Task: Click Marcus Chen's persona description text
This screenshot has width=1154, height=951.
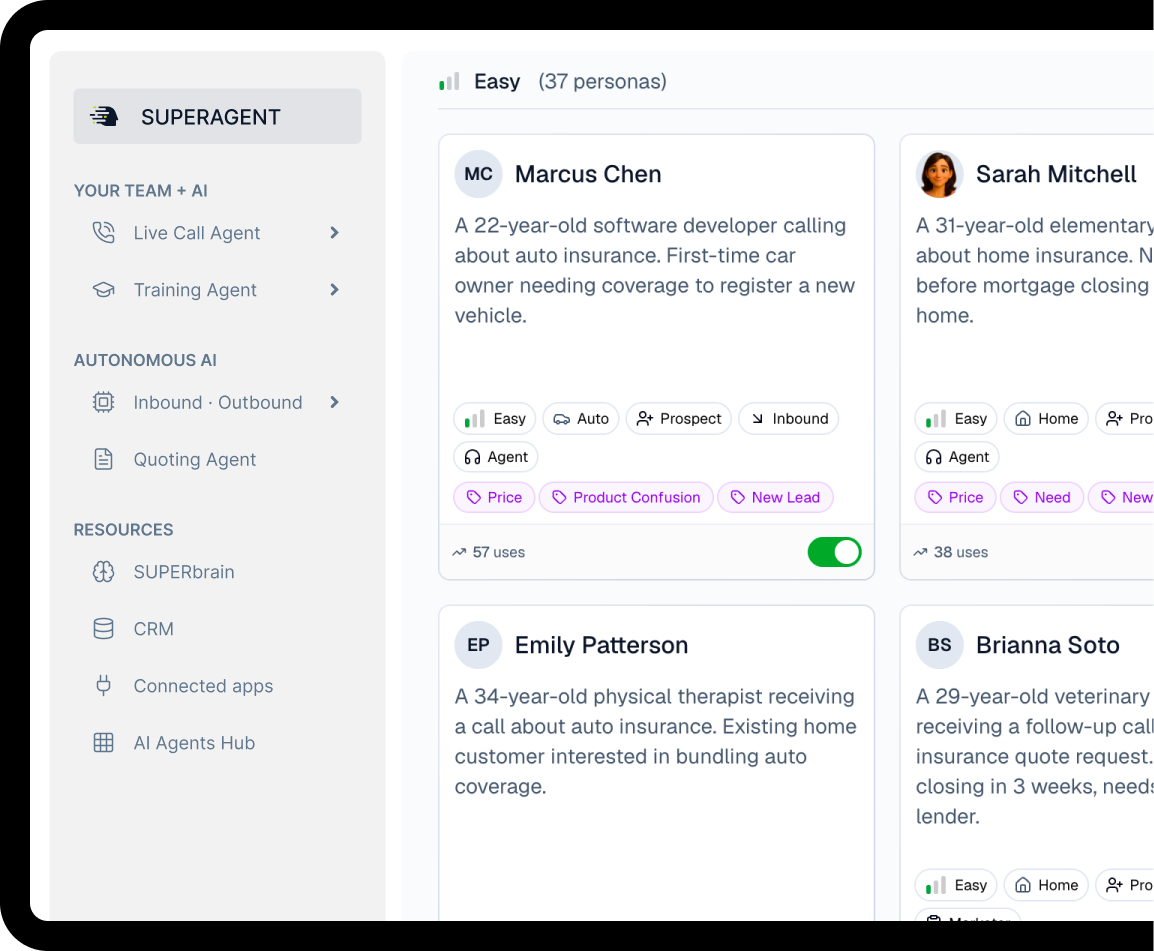Action: point(655,270)
